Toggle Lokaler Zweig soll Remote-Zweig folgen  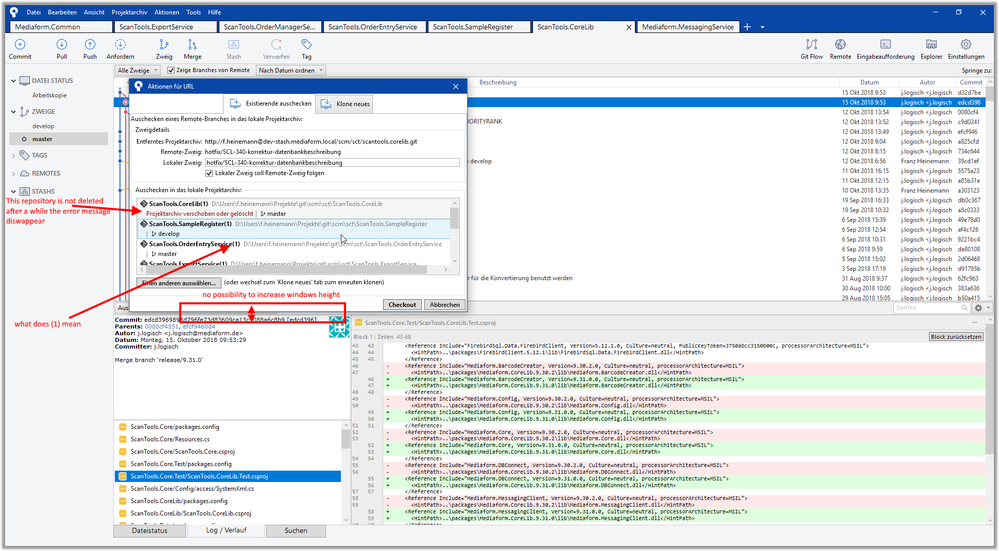(x=209, y=173)
